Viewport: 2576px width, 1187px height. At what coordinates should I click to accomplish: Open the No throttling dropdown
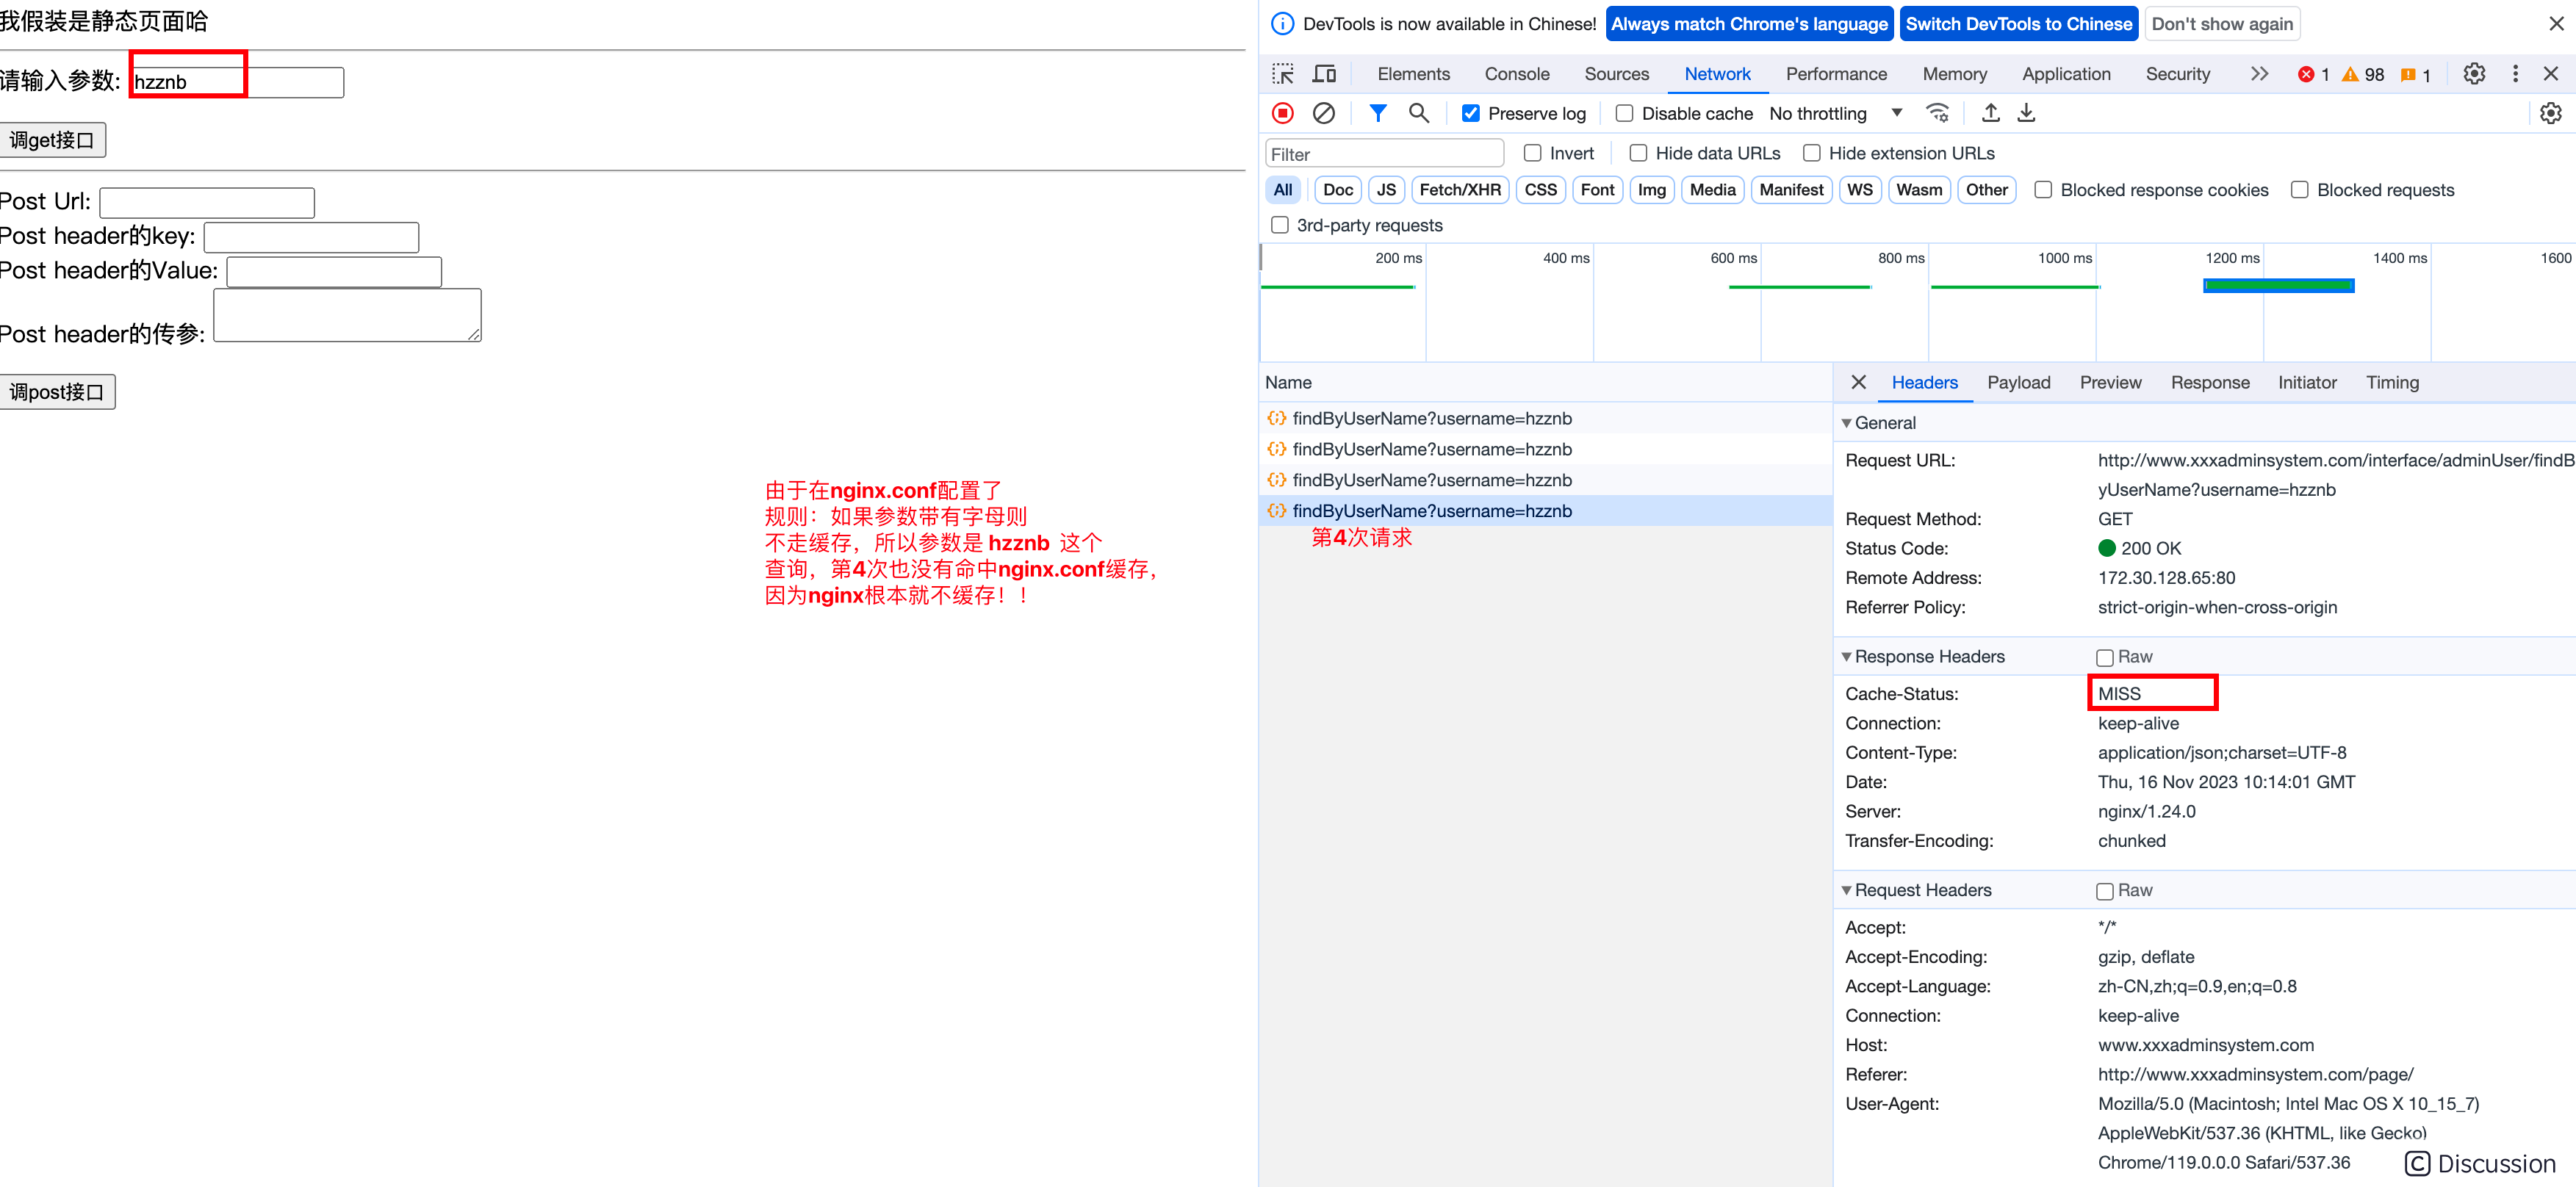pyautogui.click(x=1834, y=114)
